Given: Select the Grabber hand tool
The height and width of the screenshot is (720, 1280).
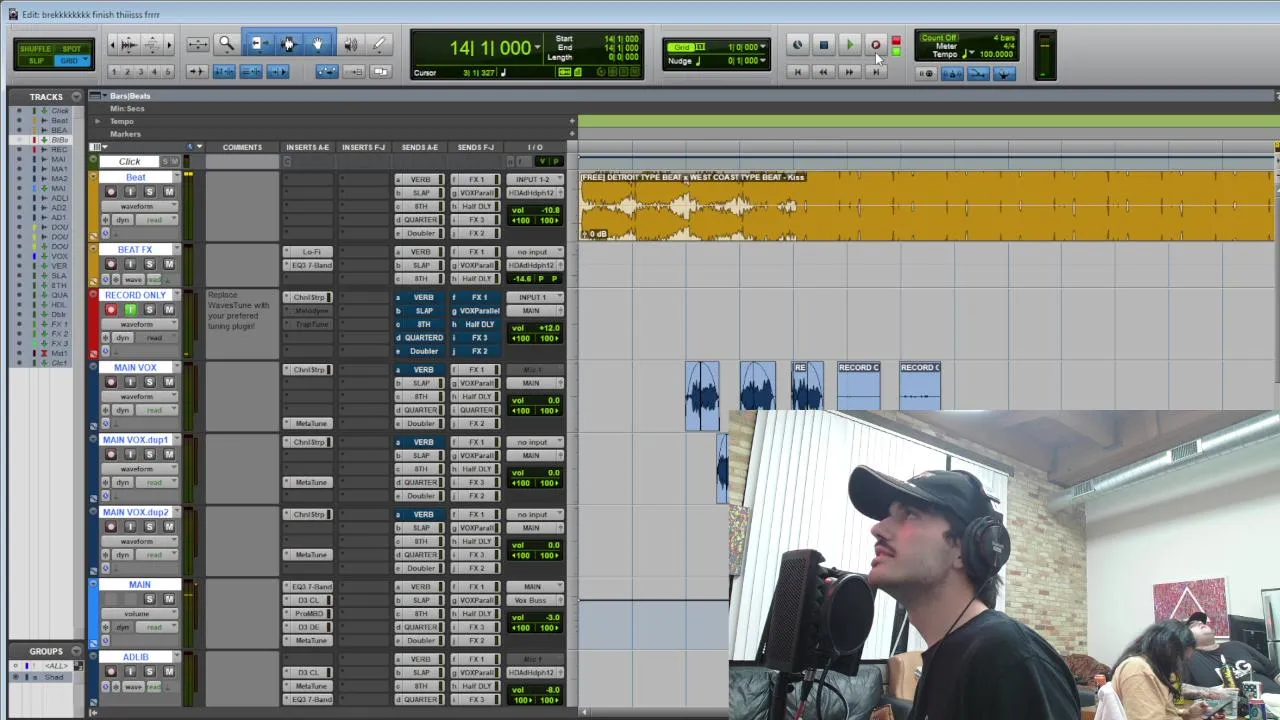Looking at the screenshot, I should point(318,44).
